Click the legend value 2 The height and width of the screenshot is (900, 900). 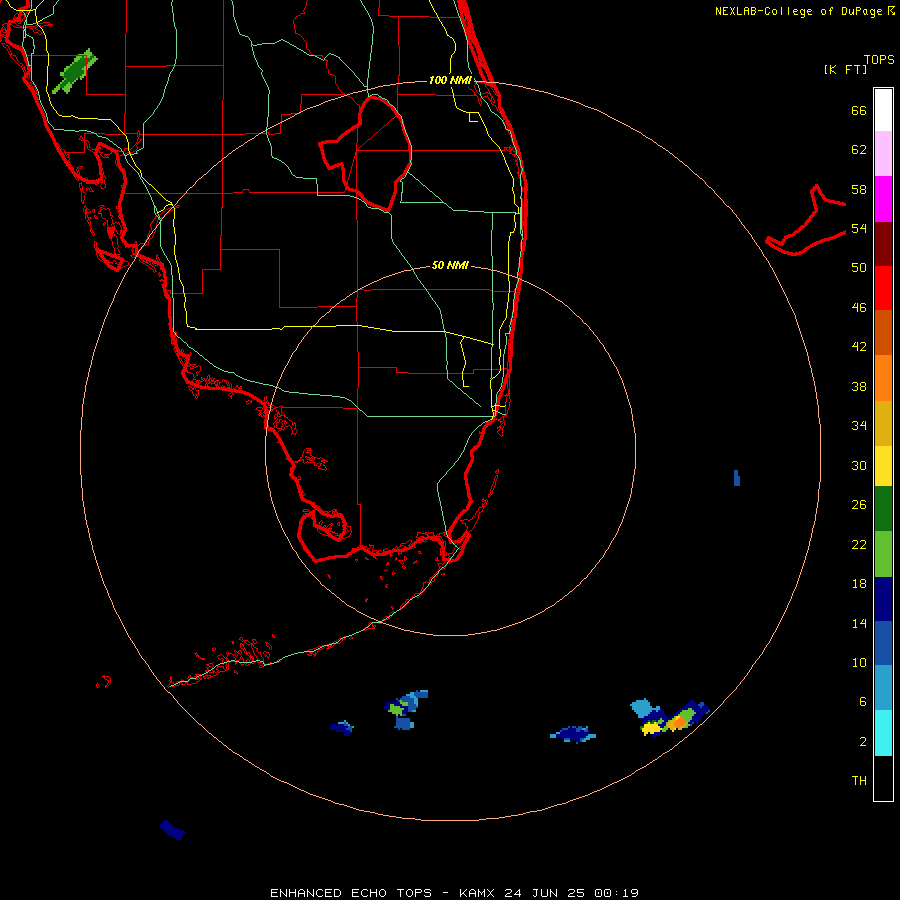862,742
